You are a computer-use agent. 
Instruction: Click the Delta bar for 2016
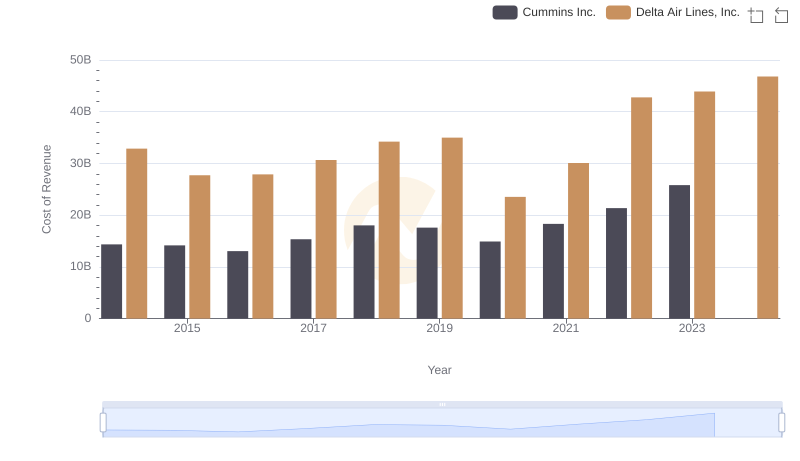(x=263, y=246)
